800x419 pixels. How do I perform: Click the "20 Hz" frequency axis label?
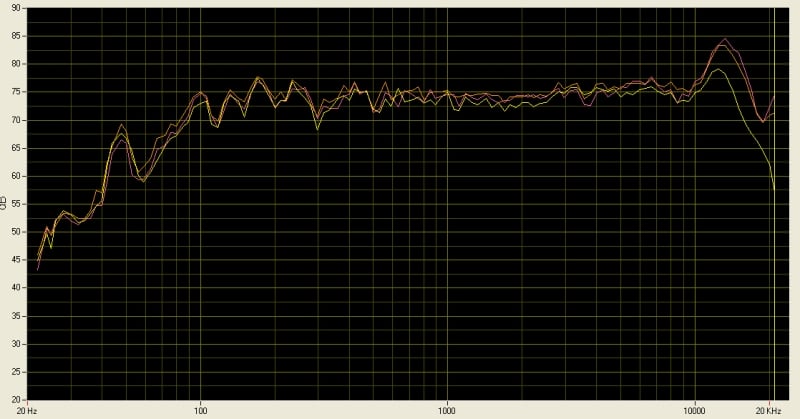tap(30, 410)
